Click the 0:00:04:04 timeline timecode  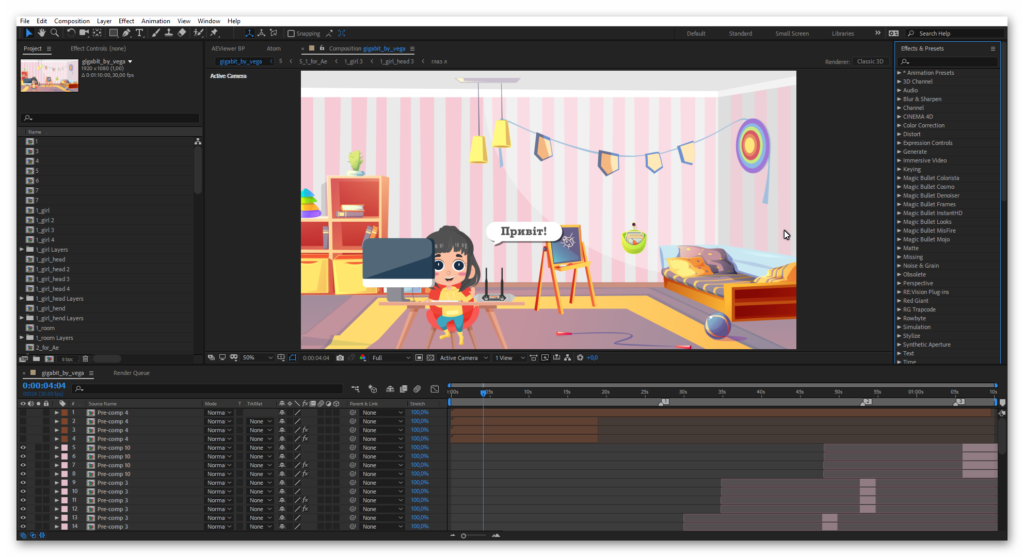[44, 386]
